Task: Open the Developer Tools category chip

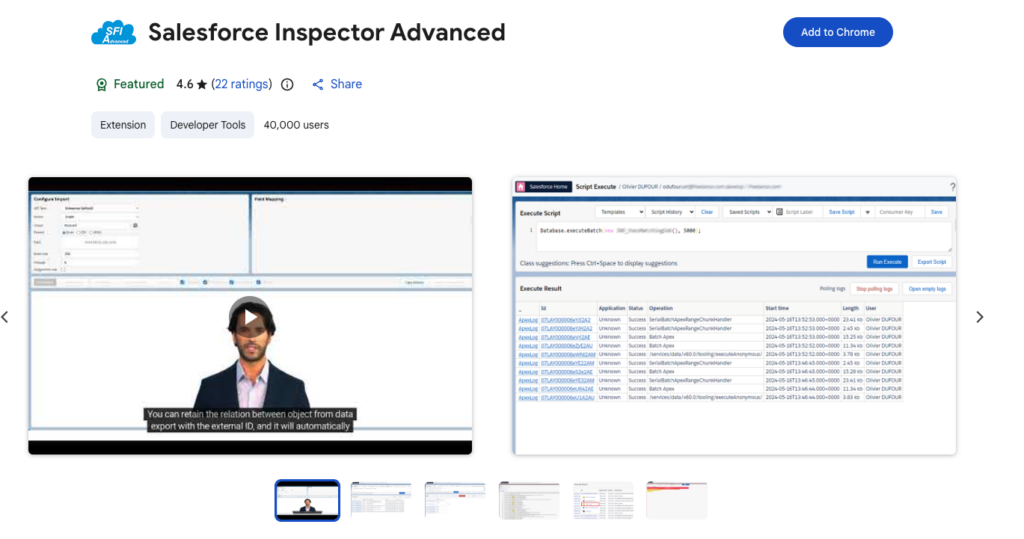Action: [x=208, y=125]
